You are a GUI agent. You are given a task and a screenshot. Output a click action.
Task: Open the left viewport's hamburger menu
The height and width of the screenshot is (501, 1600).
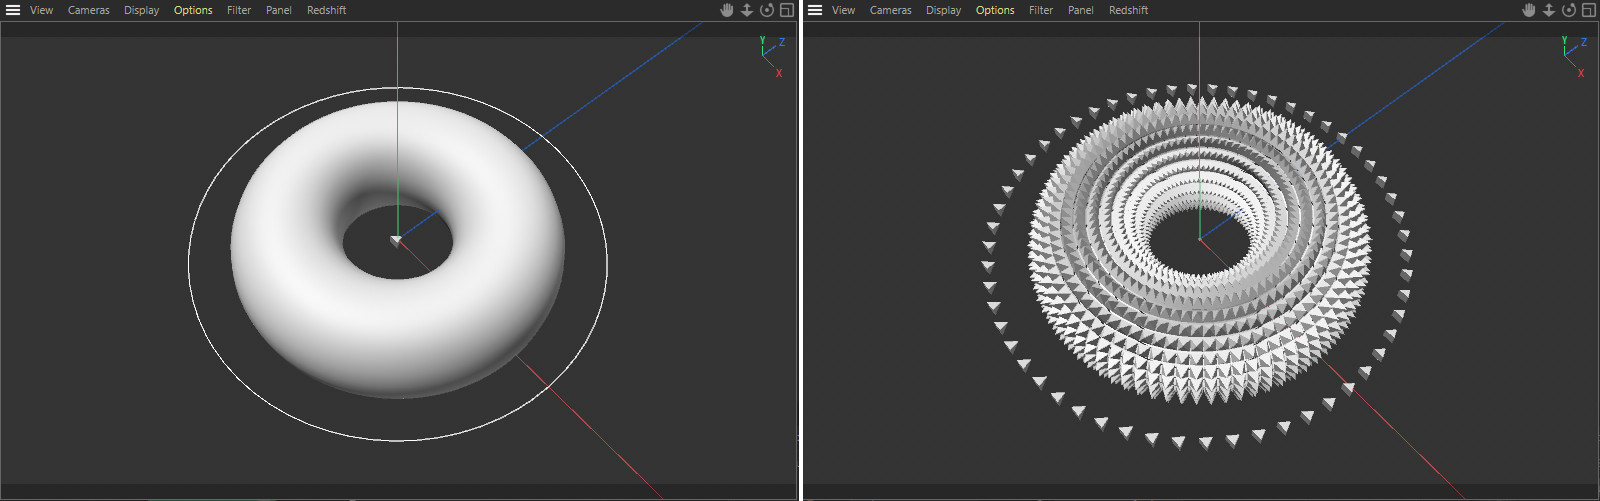point(13,10)
